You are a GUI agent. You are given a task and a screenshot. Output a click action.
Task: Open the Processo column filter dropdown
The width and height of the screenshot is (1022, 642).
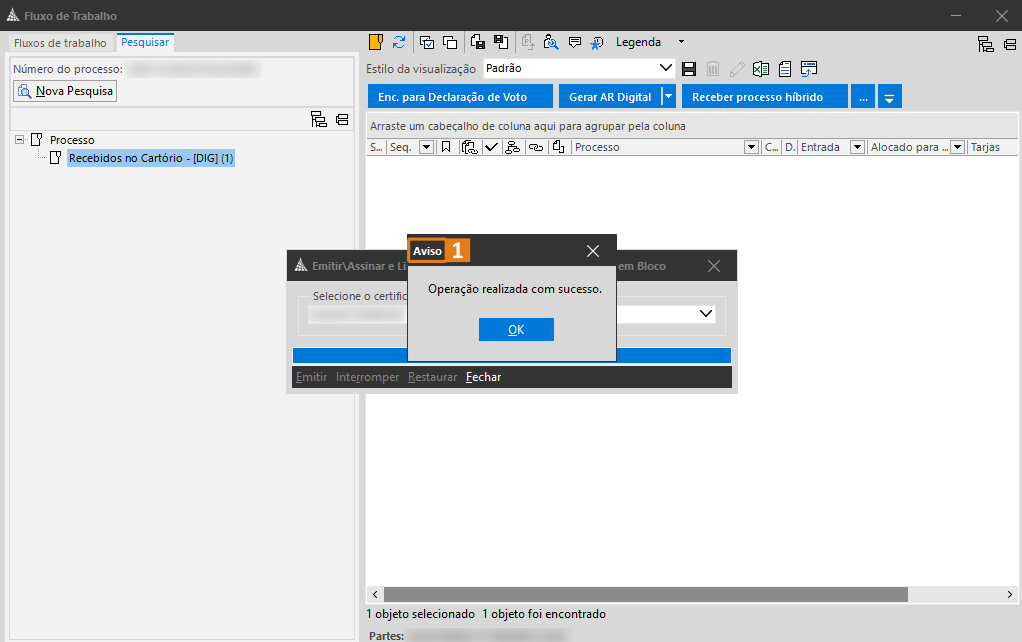coord(752,147)
